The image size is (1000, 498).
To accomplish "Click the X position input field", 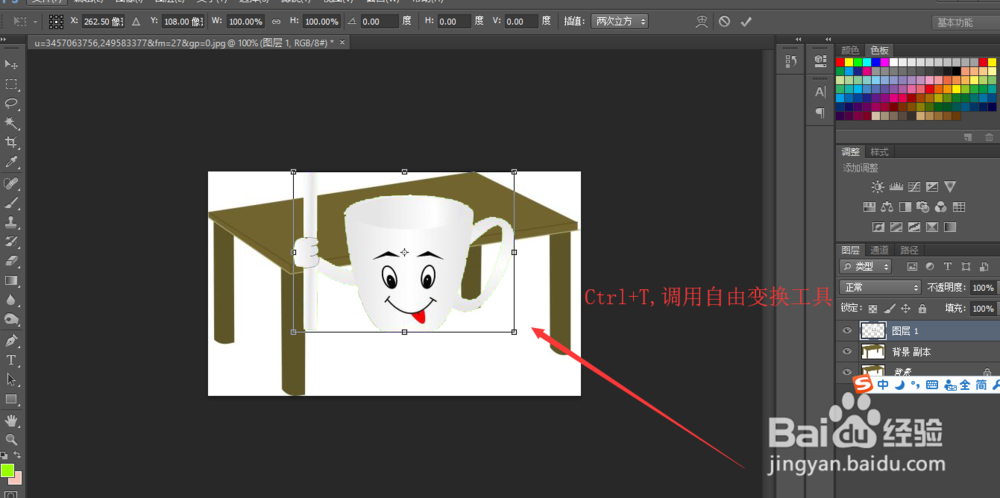I will click(x=103, y=22).
